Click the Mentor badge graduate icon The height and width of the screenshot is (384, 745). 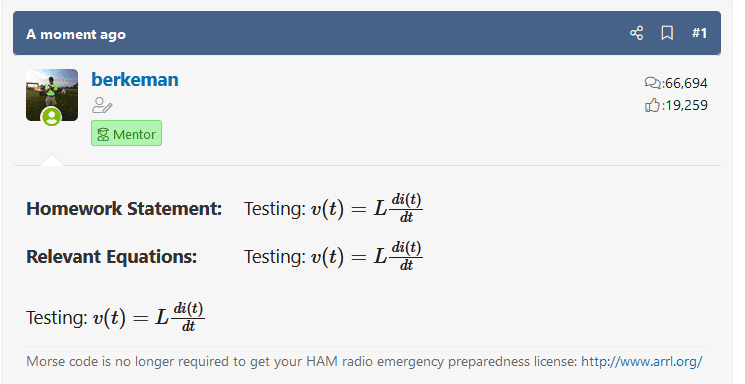(x=103, y=134)
